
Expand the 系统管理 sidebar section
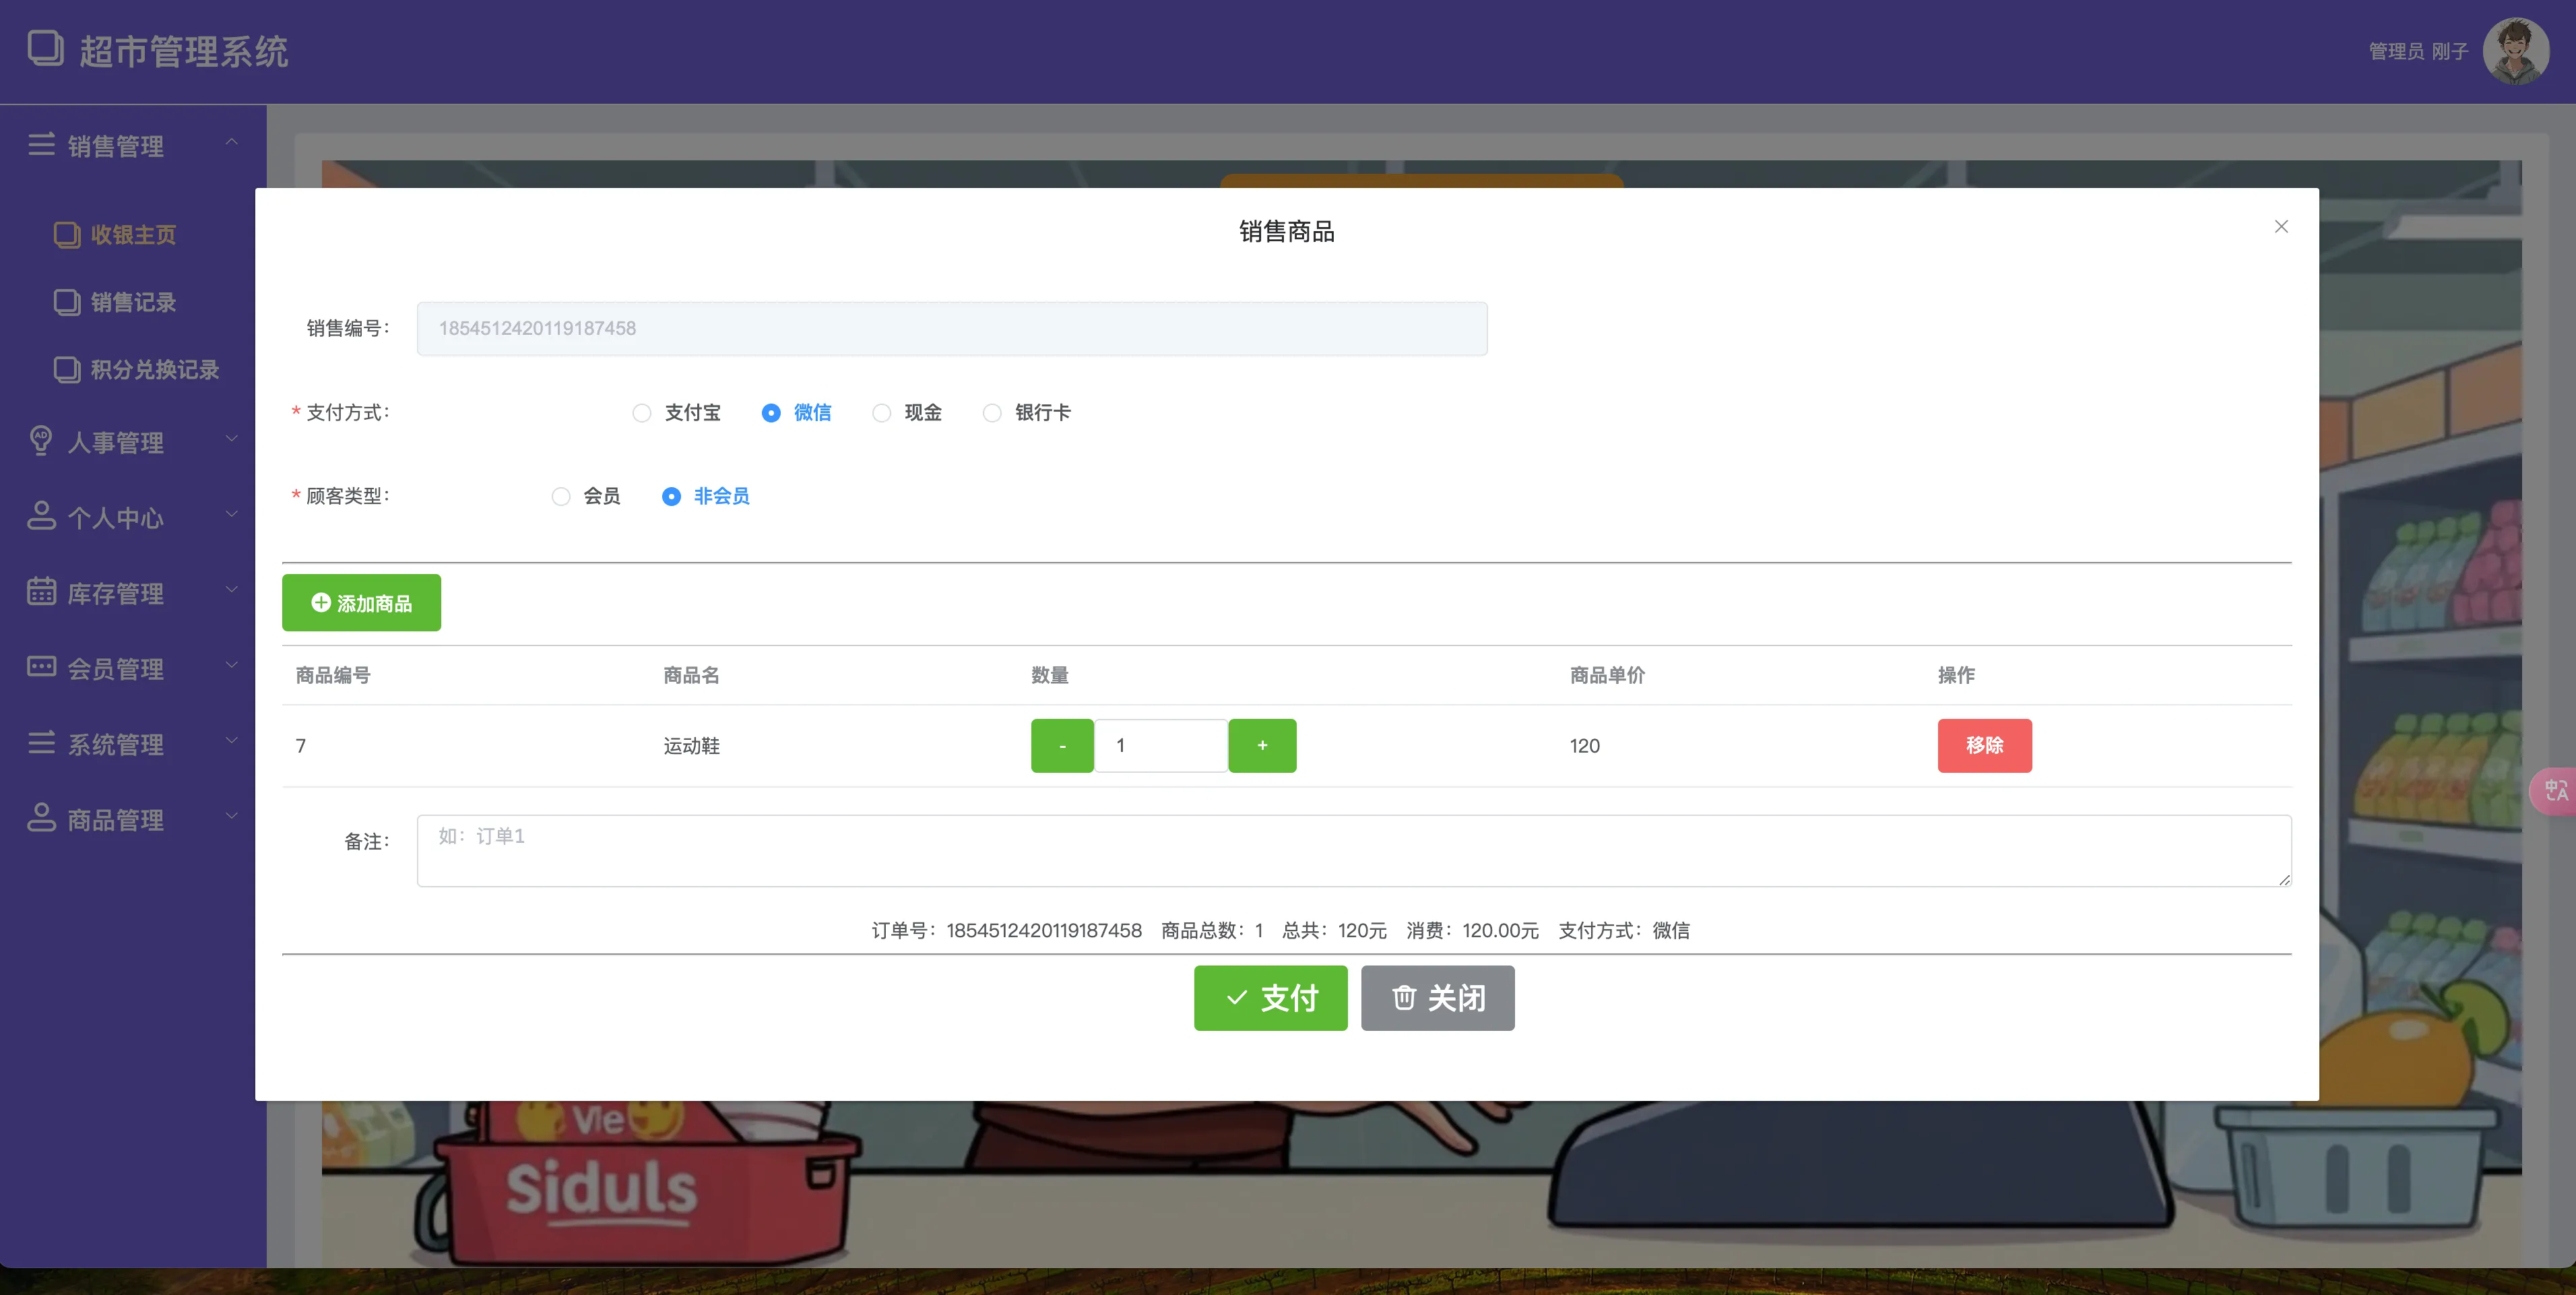pyautogui.click(x=115, y=744)
